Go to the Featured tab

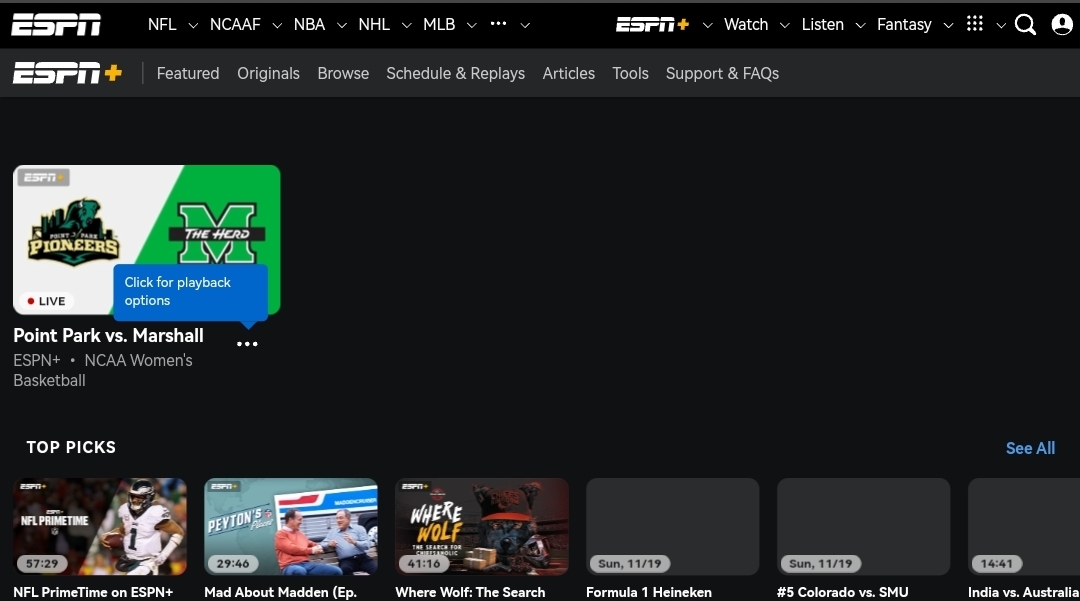tap(188, 74)
